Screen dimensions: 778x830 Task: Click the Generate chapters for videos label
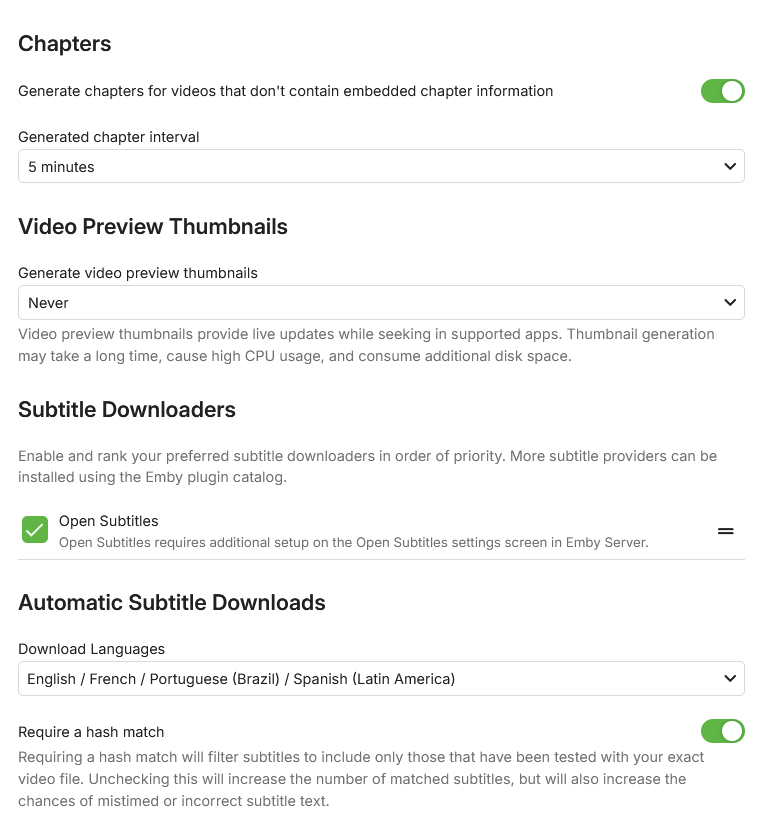tap(285, 91)
